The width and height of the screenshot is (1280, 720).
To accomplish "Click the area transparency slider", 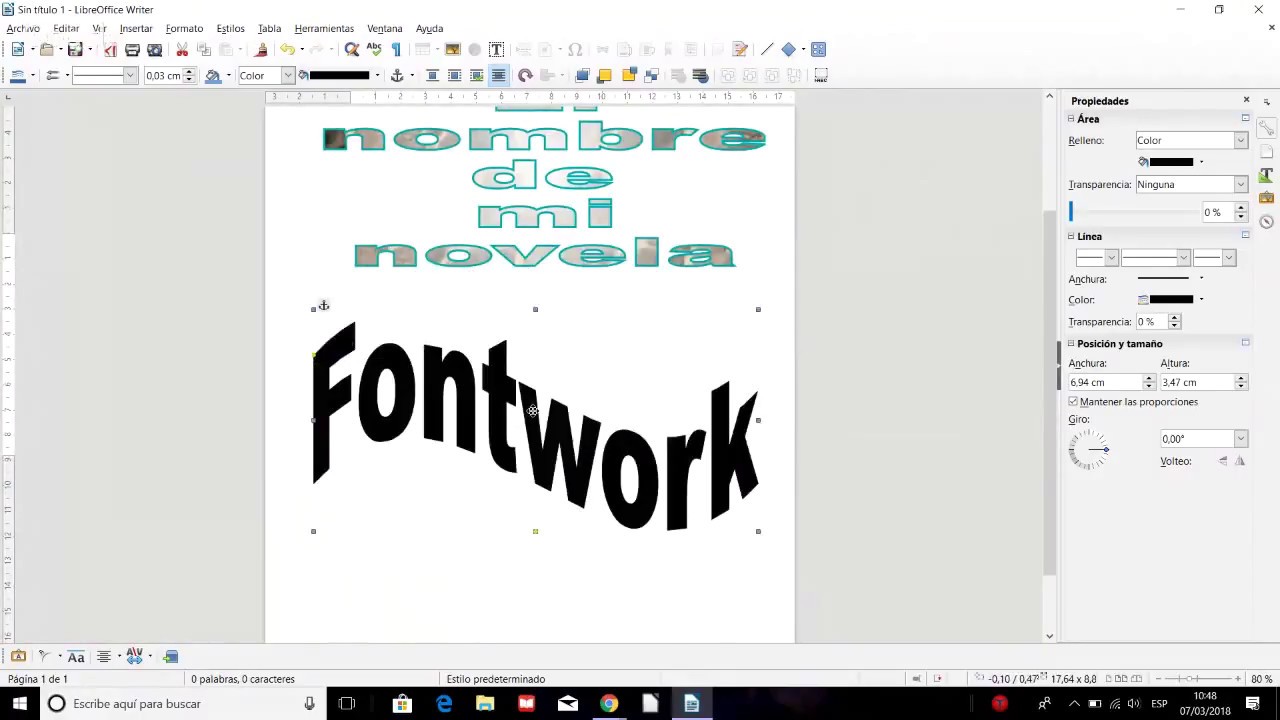I will pos(1133,212).
